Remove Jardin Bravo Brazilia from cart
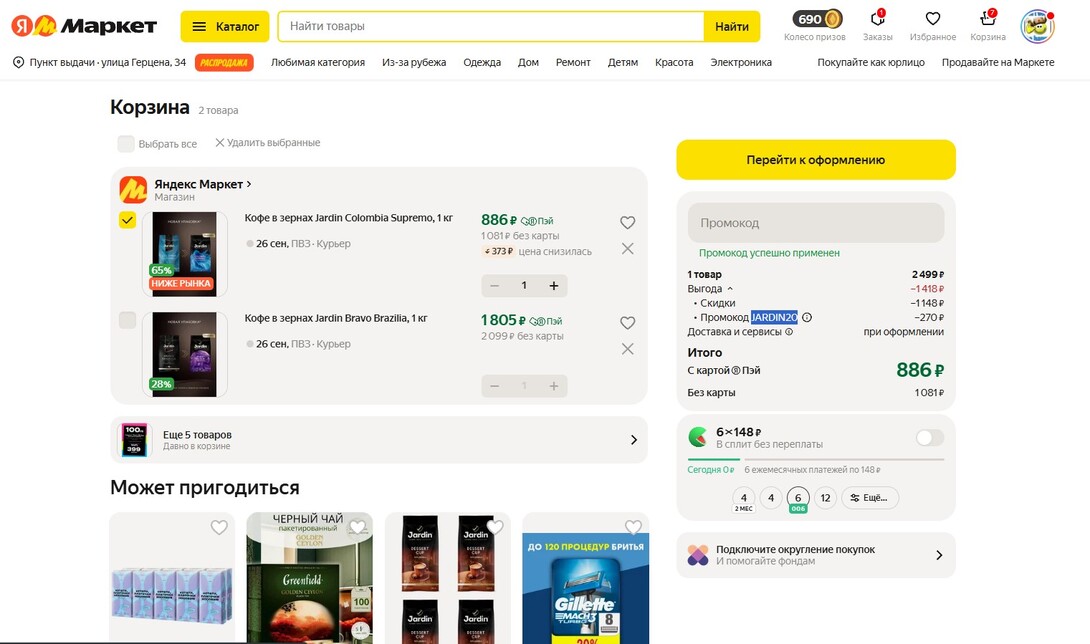Image resolution: width=1090 pixels, height=644 pixels. 627,349
